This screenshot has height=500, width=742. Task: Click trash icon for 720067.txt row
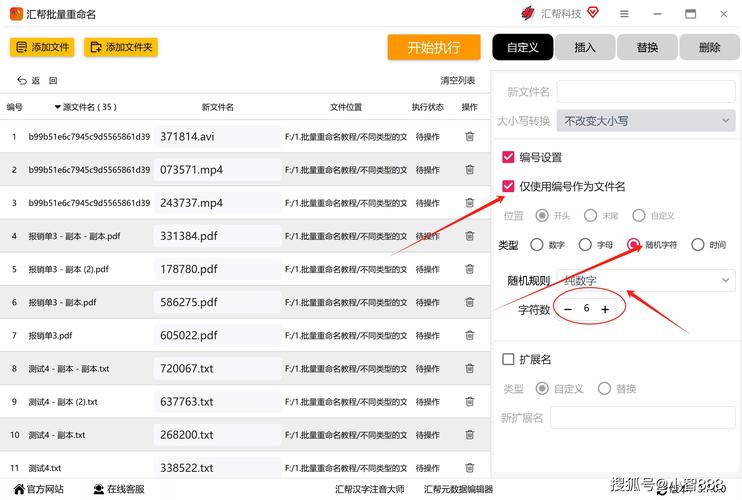pyautogui.click(x=469, y=368)
